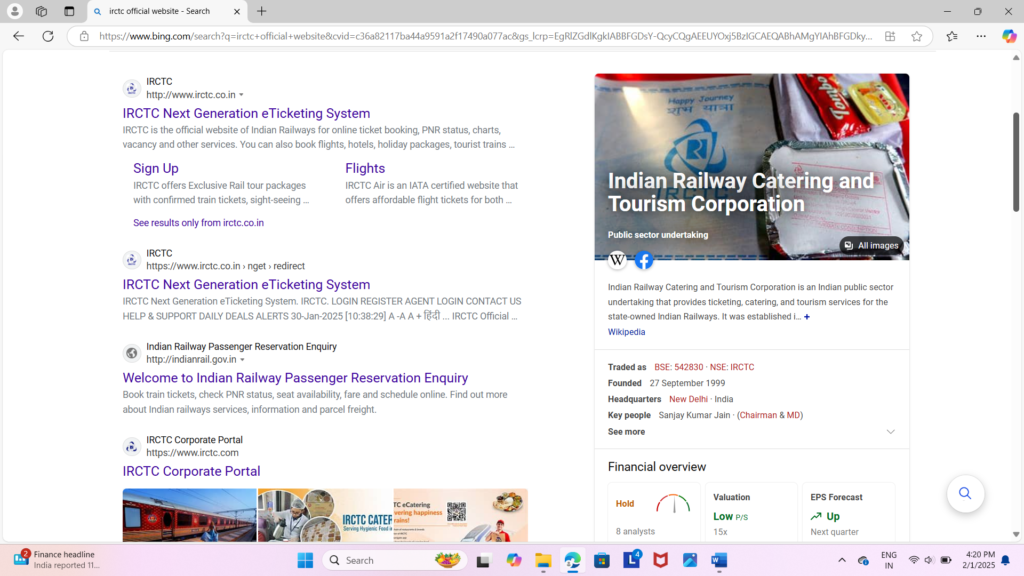Reload the page using the refresh icon

pyautogui.click(x=47, y=35)
